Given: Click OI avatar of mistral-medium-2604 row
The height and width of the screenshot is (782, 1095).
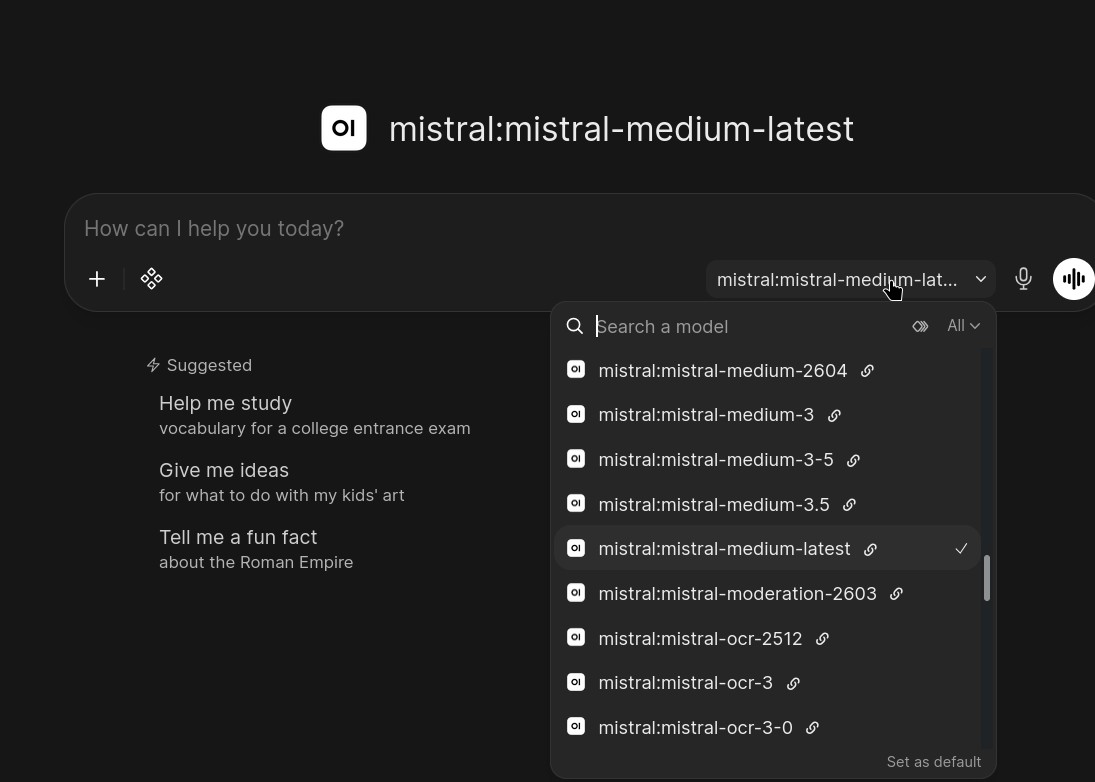Looking at the screenshot, I should click(x=576, y=369).
